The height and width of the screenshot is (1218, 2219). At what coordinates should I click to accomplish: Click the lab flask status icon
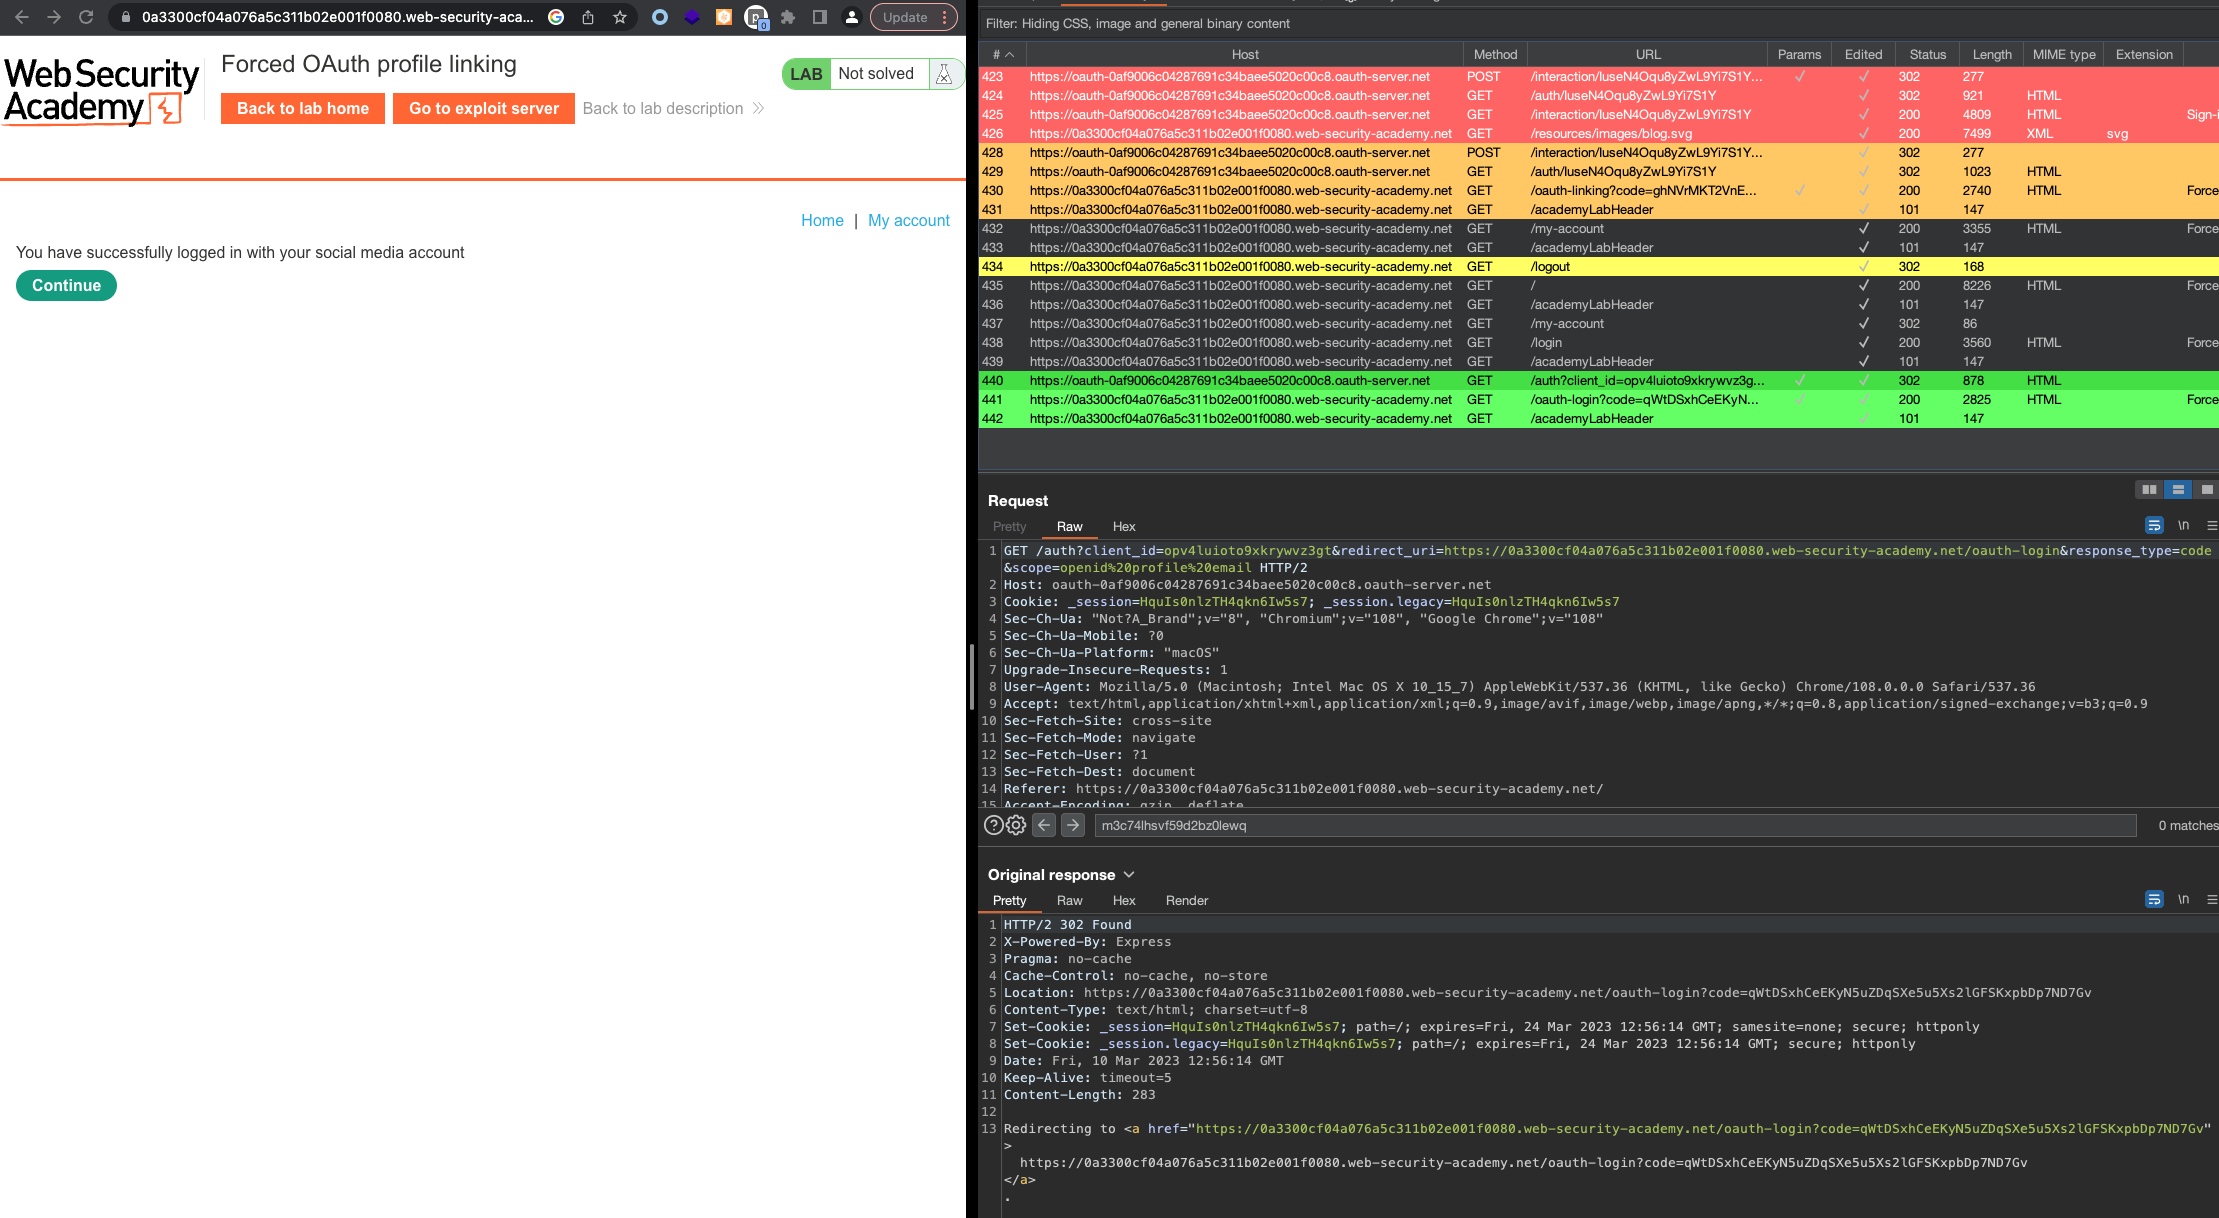(x=944, y=74)
